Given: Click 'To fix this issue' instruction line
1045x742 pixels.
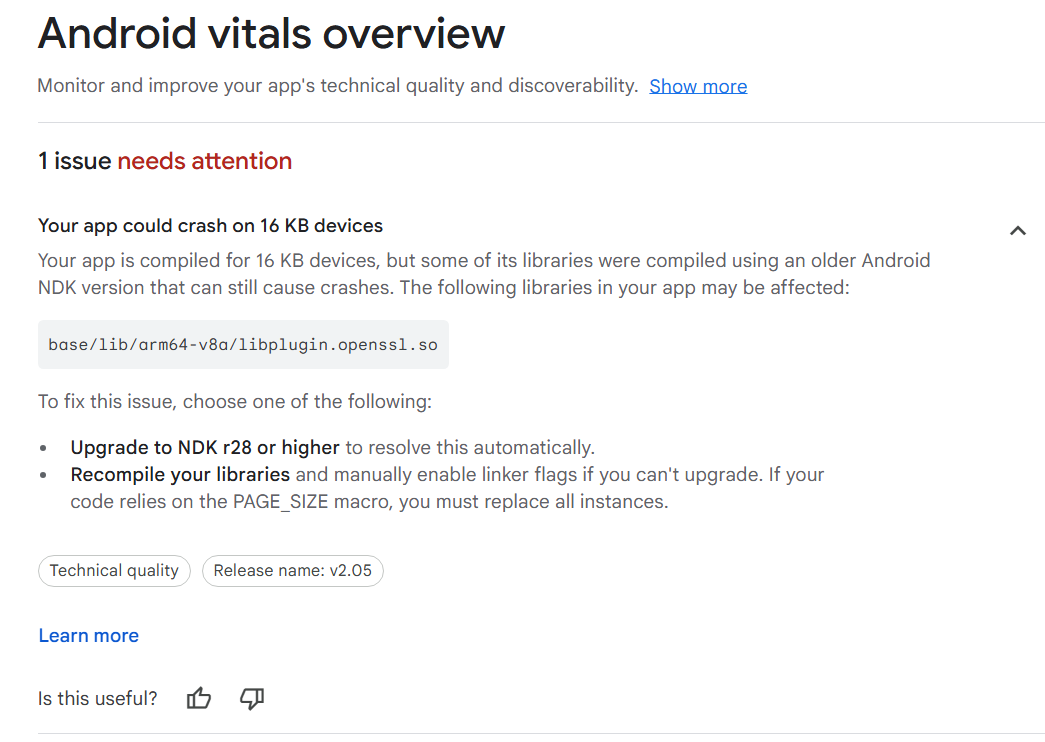Looking at the screenshot, I should click(x=235, y=401).
